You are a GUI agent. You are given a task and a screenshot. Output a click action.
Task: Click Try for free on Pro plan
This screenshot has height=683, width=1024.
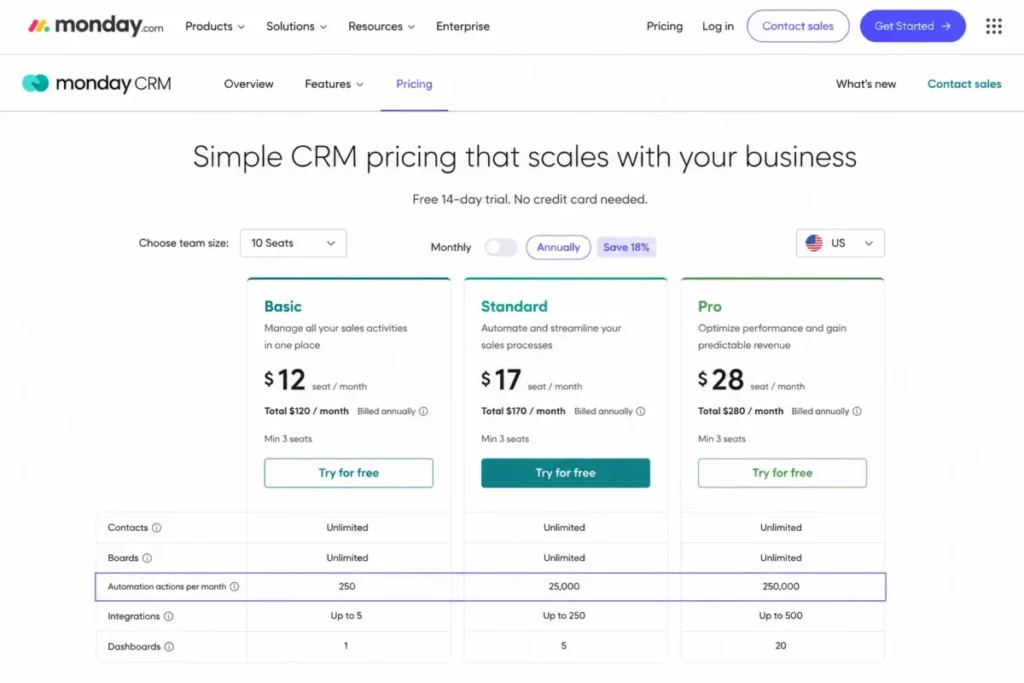tap(782, 473)
